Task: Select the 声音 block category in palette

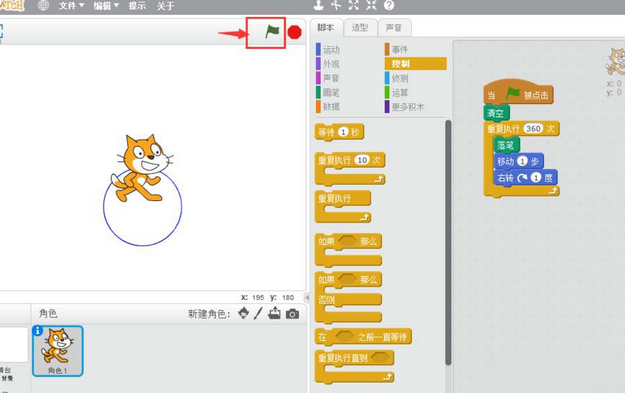Action: [x=328, y=78]
